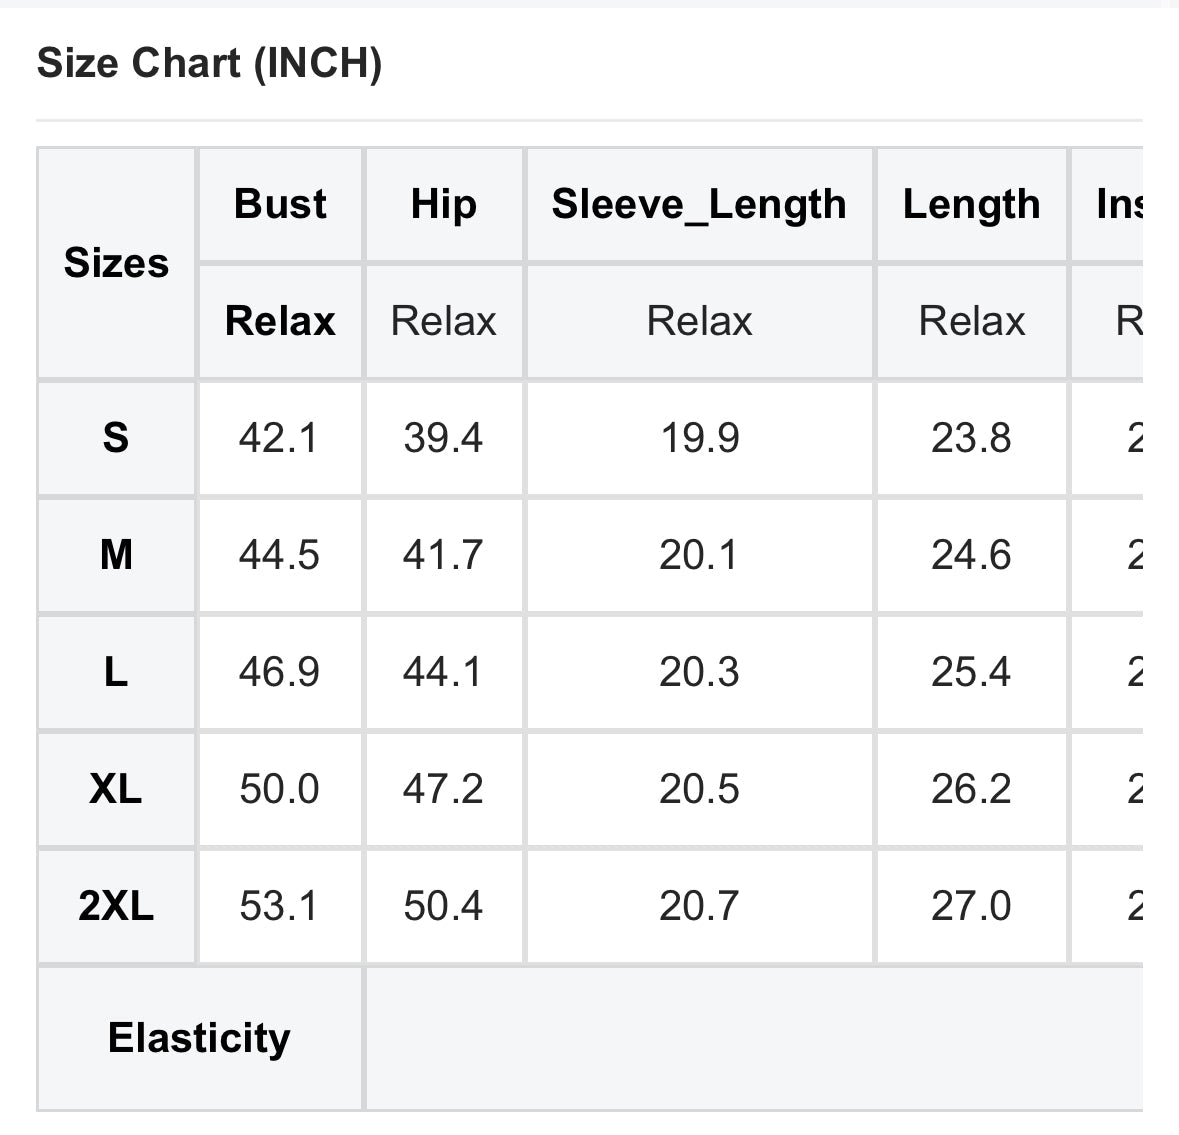Click the 20.3 sleeve value for L
1179x1135 pixels.
click(699, 672)
